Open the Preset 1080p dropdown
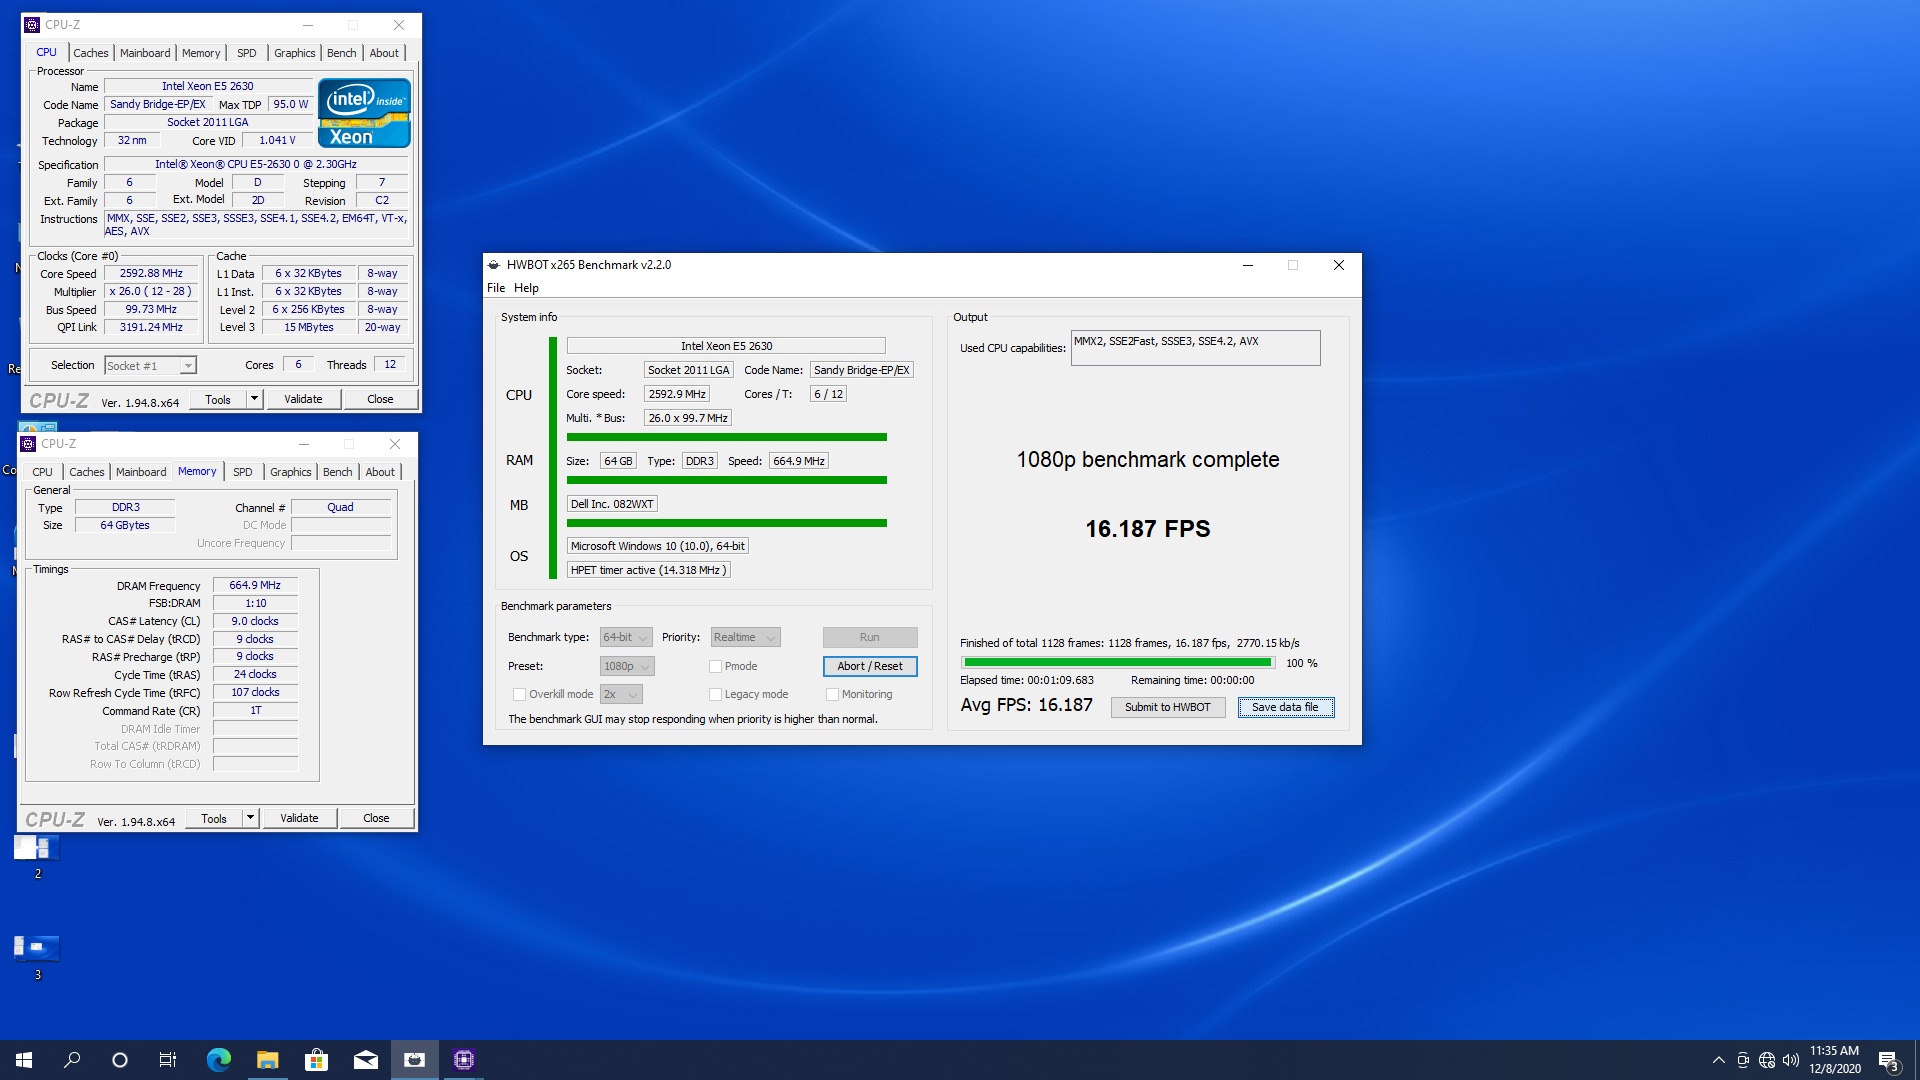This screenshot has height=1080, width=1920. [x=626, y=667]
